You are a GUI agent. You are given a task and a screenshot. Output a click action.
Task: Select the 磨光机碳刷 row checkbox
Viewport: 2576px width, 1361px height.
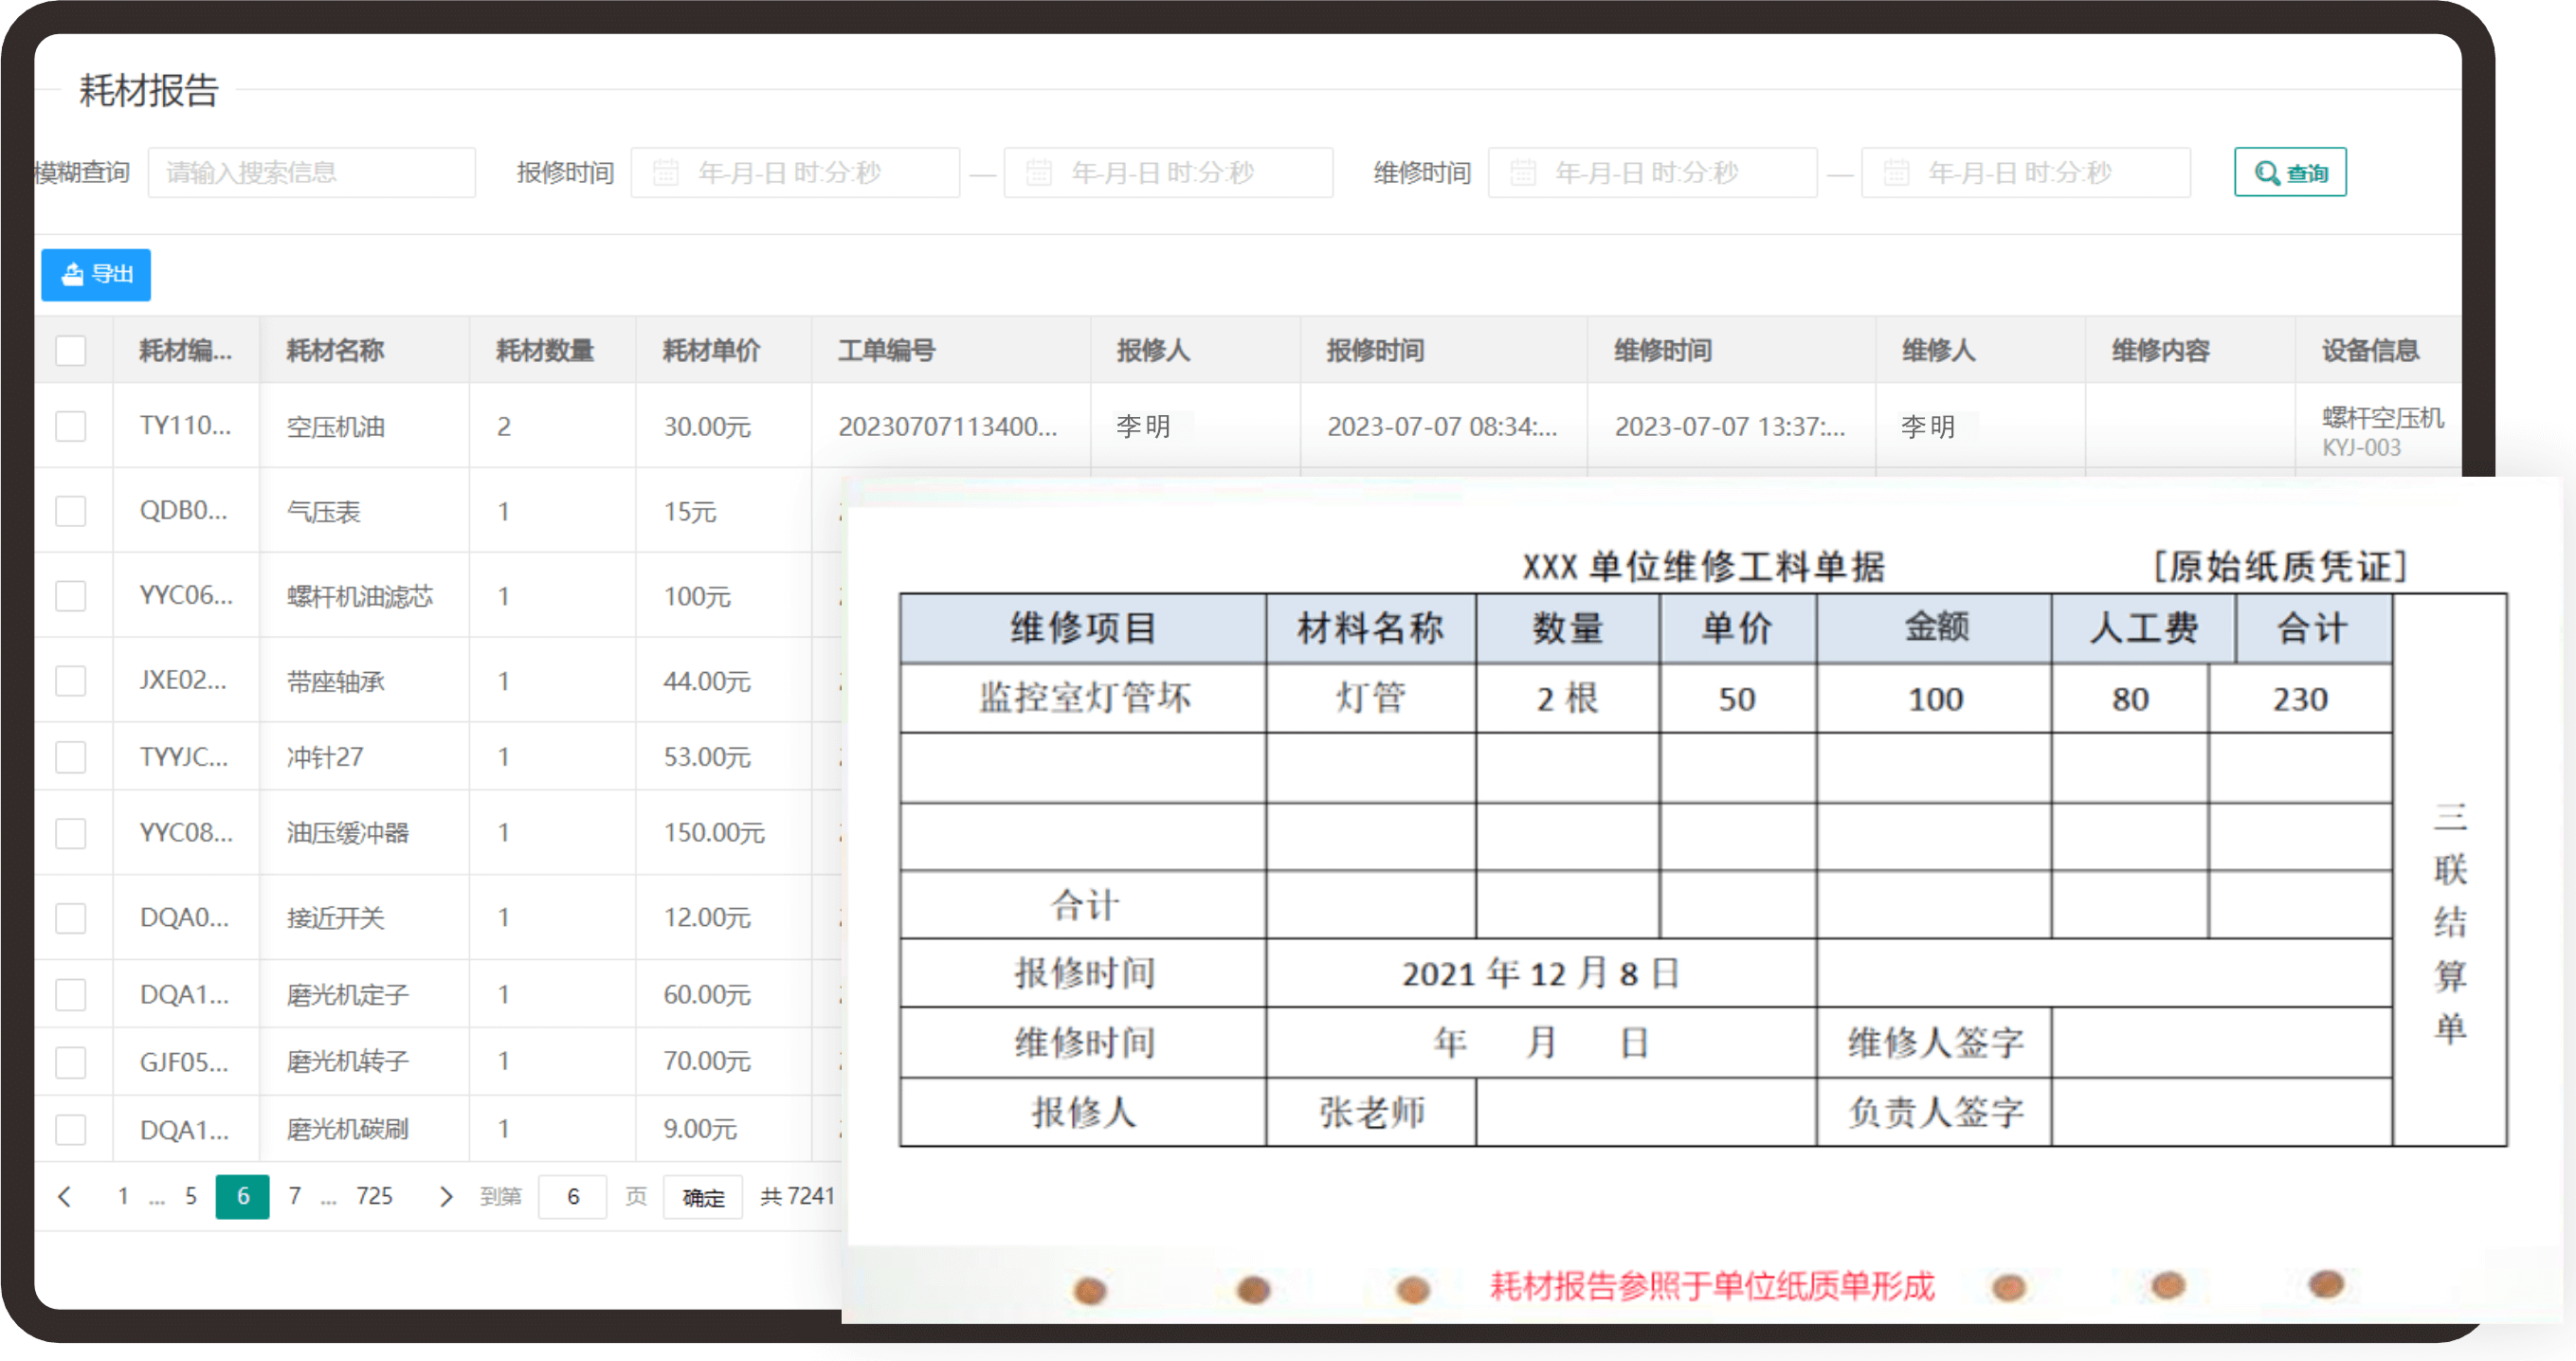coord(71,1129)
